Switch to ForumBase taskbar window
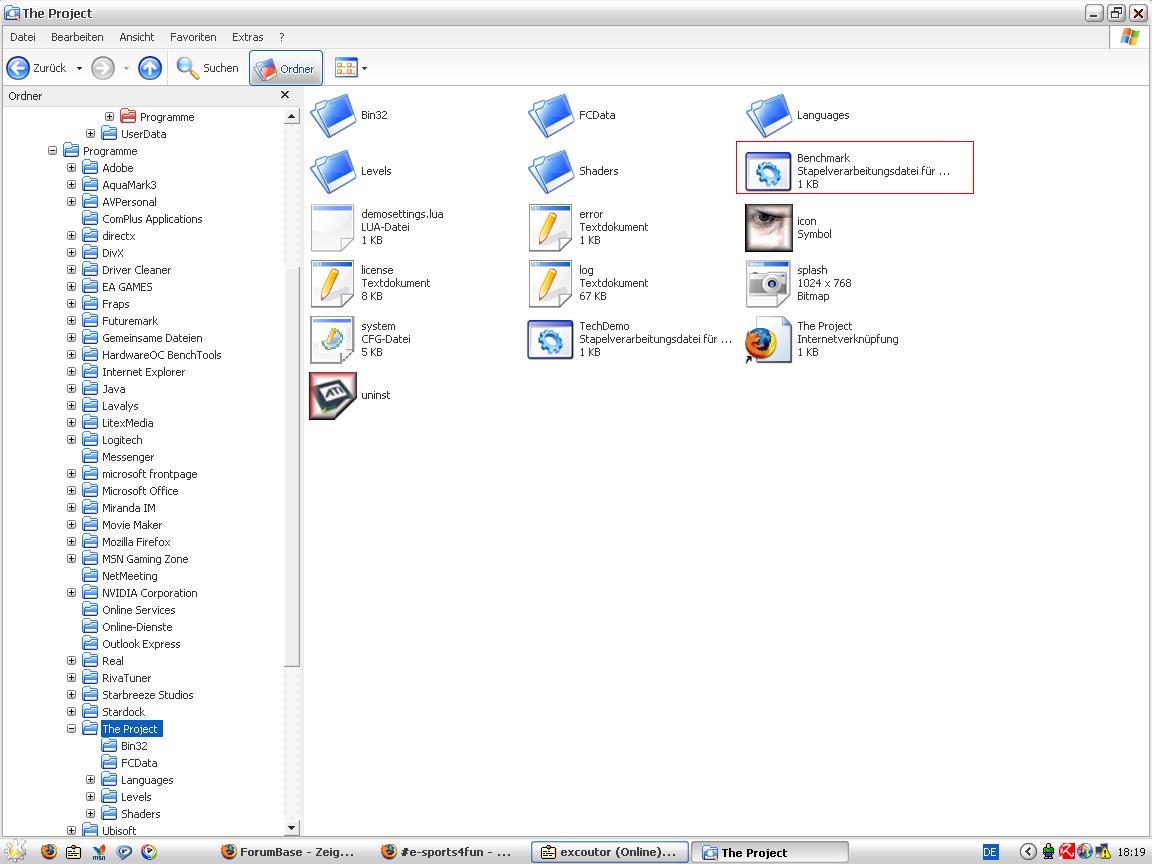 click(288, 852)
